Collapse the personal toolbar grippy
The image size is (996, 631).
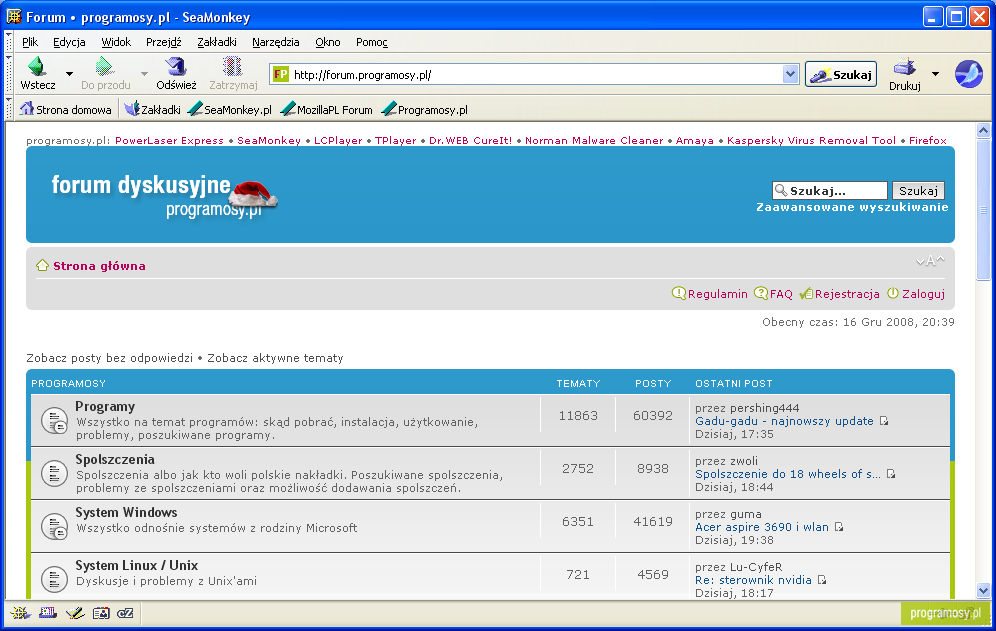9,109
